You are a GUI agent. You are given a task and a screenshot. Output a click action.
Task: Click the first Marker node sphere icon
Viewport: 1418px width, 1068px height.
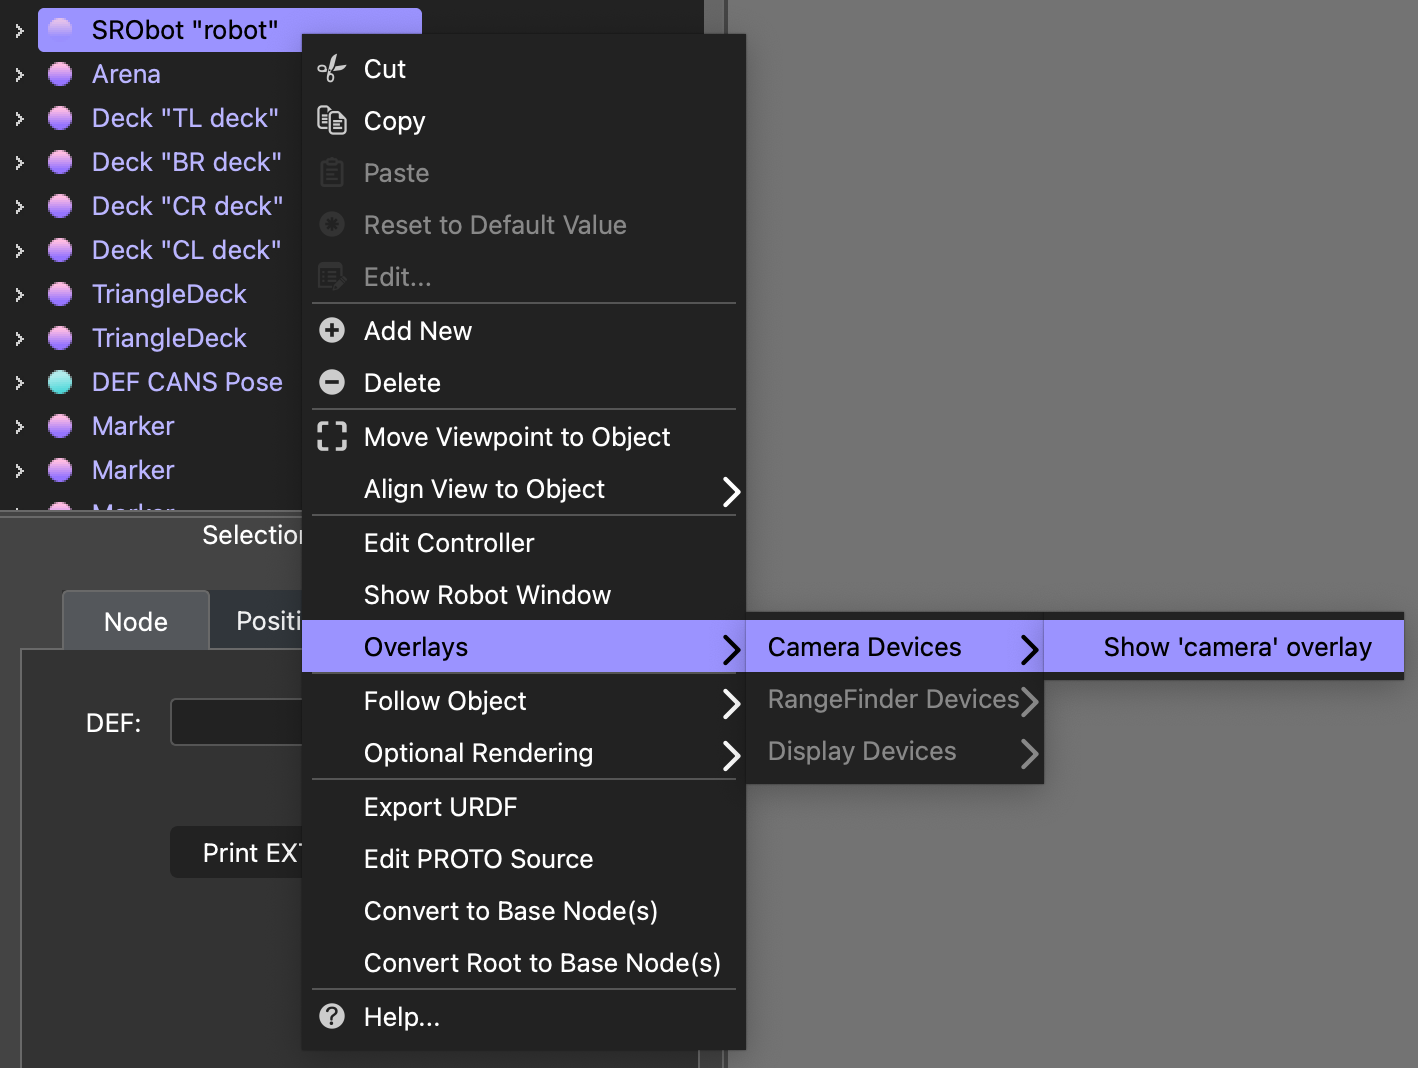pyautogui.click(x=60, y=425)
